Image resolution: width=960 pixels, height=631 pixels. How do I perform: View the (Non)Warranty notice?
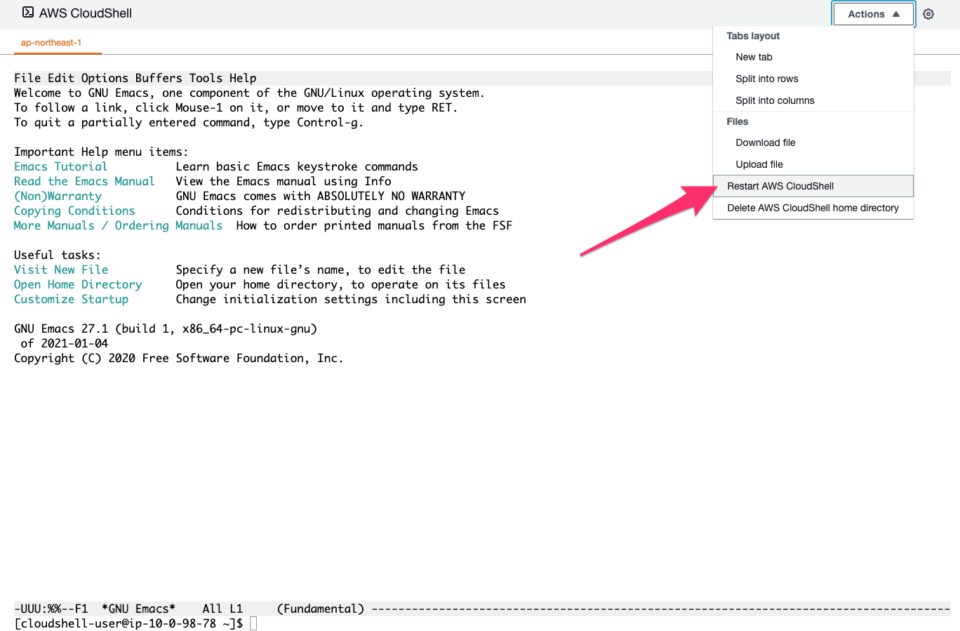tap(58, 195)
